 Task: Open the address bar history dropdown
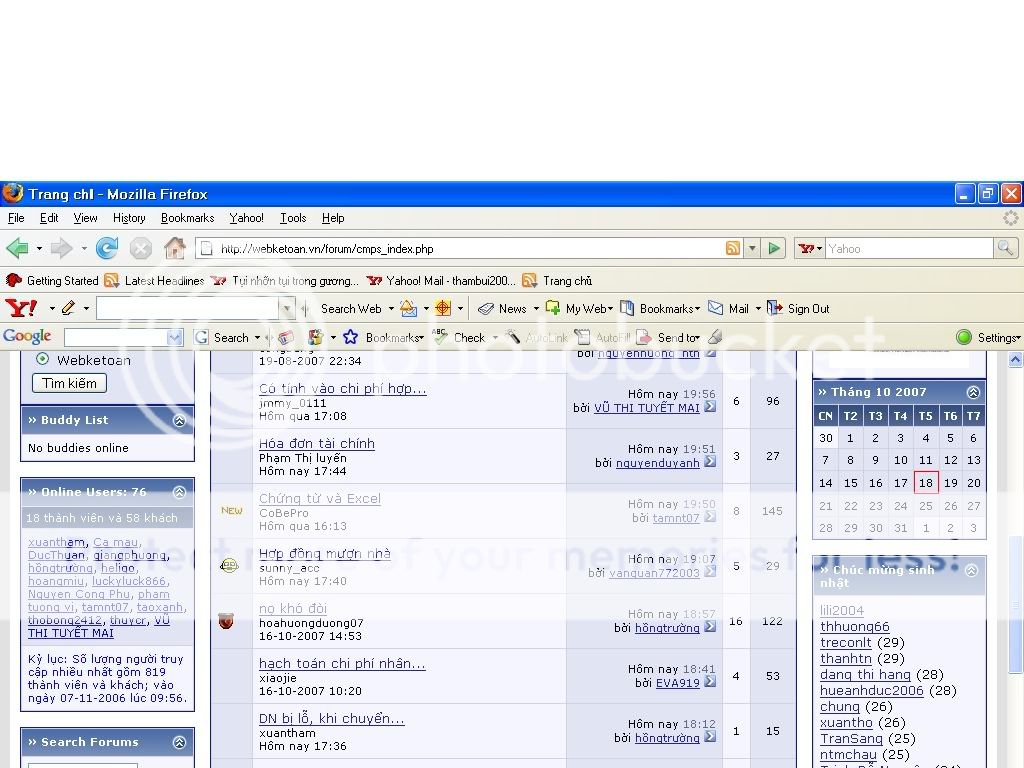752,249
